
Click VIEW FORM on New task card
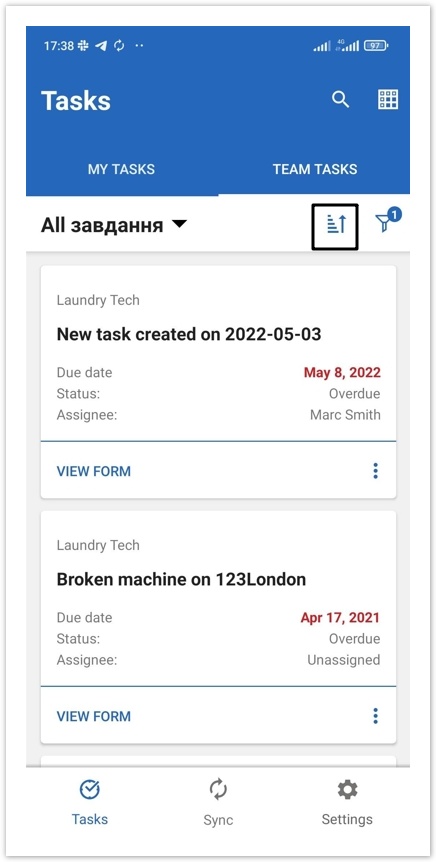tap(93, 471)
